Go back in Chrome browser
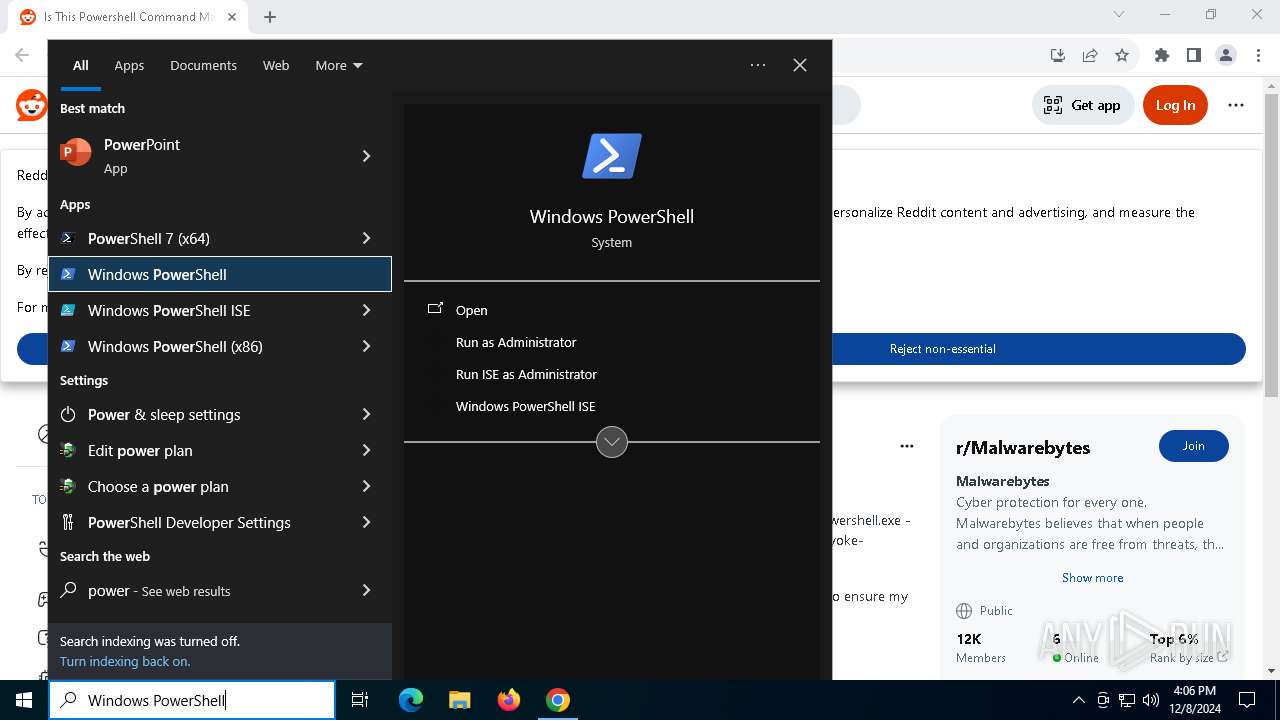This screenshot has height=720, width=1280. coord(22,56)
